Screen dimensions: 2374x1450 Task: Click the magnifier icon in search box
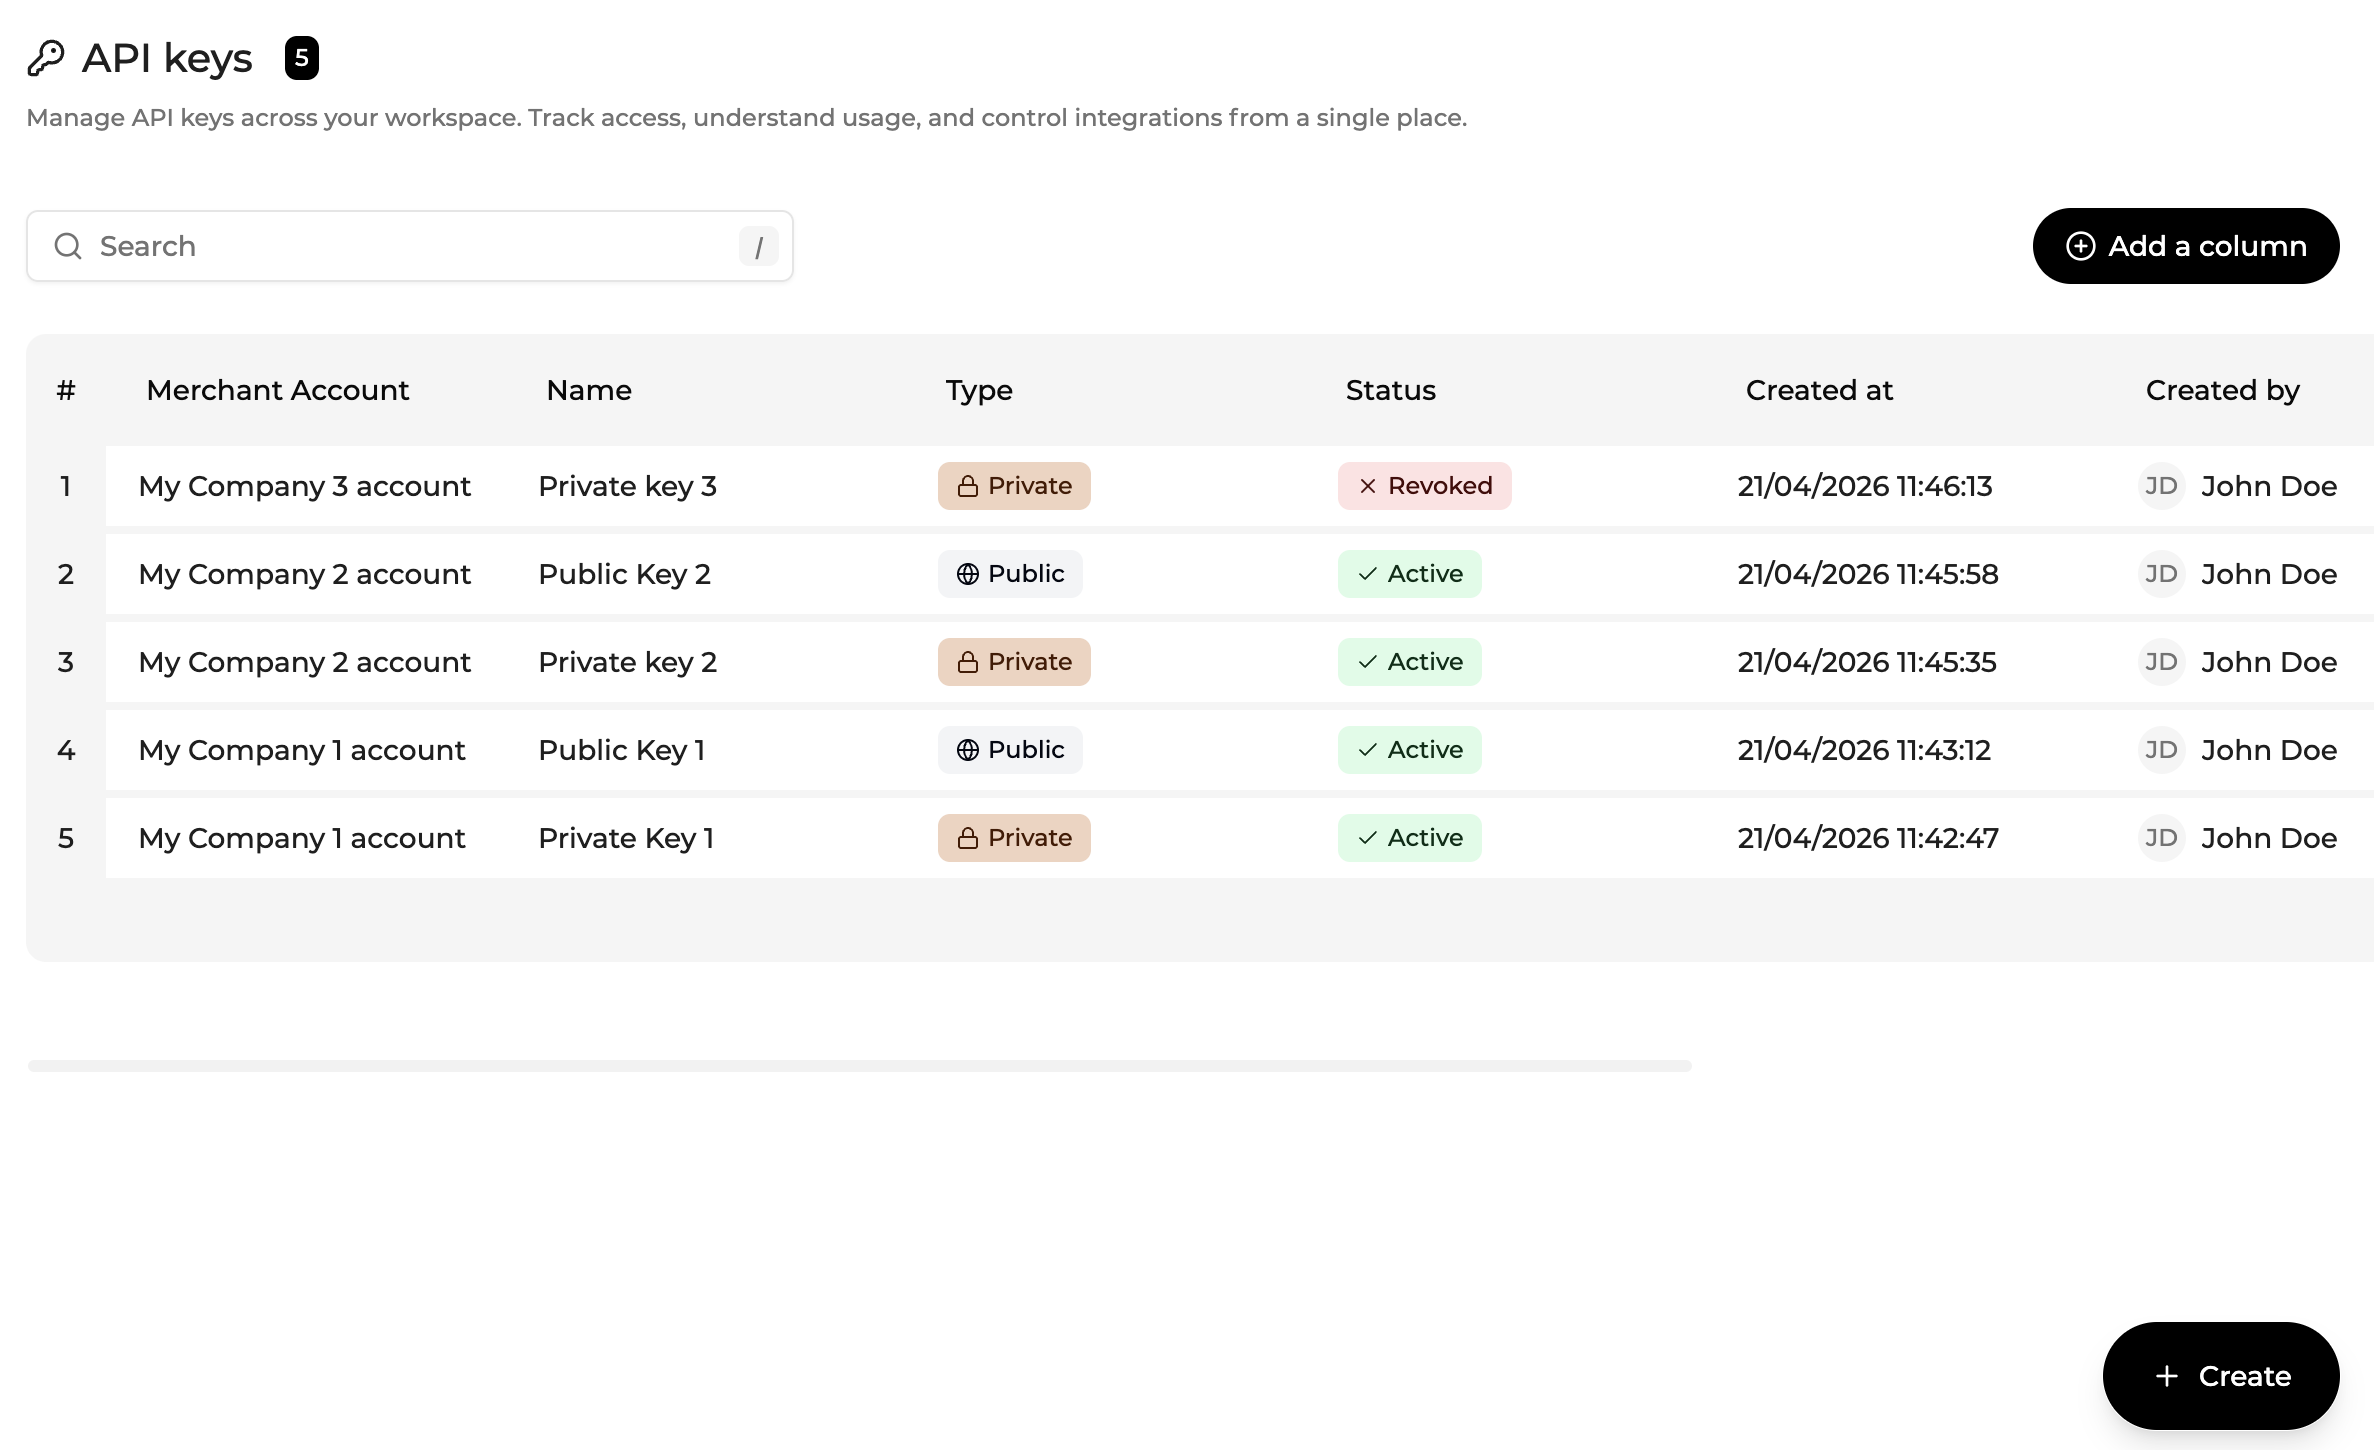pyautogui.click(x=68, y=246)
